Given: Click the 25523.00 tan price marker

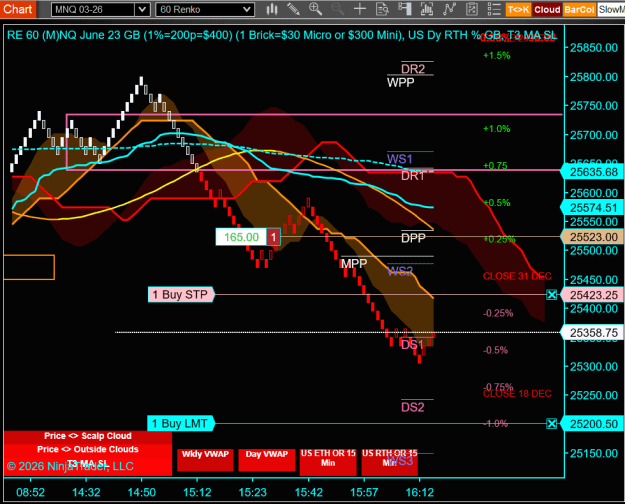Looking at the screenshot, I should click(593, 237).
